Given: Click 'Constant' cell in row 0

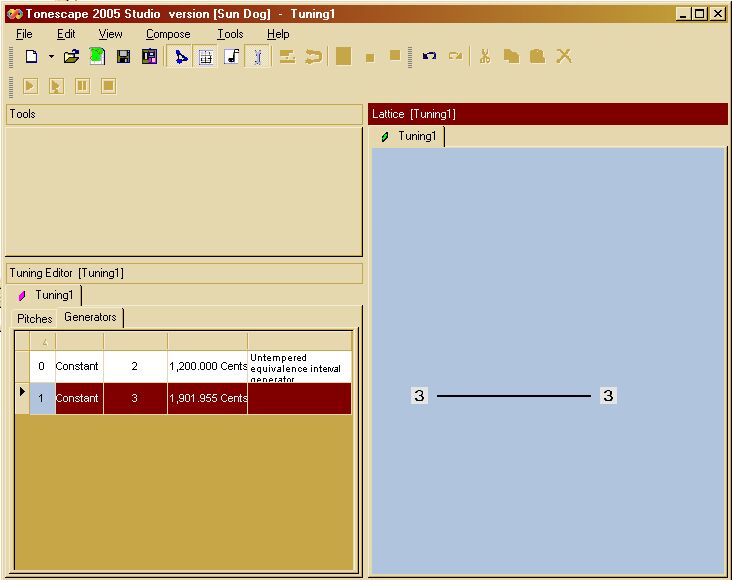Looking at the screenshot, I should point(79,367).
